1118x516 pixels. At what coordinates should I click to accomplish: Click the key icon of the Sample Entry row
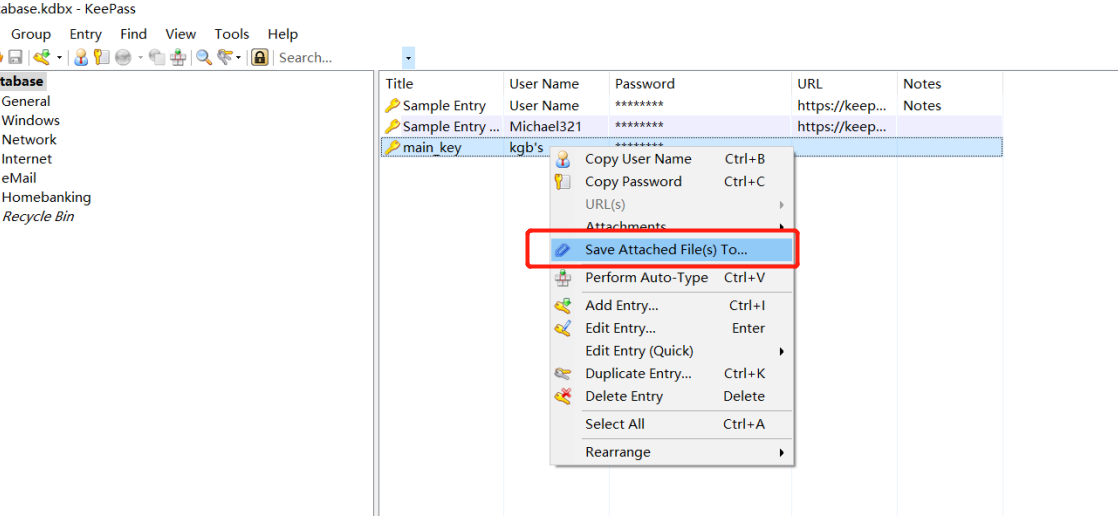392,105
